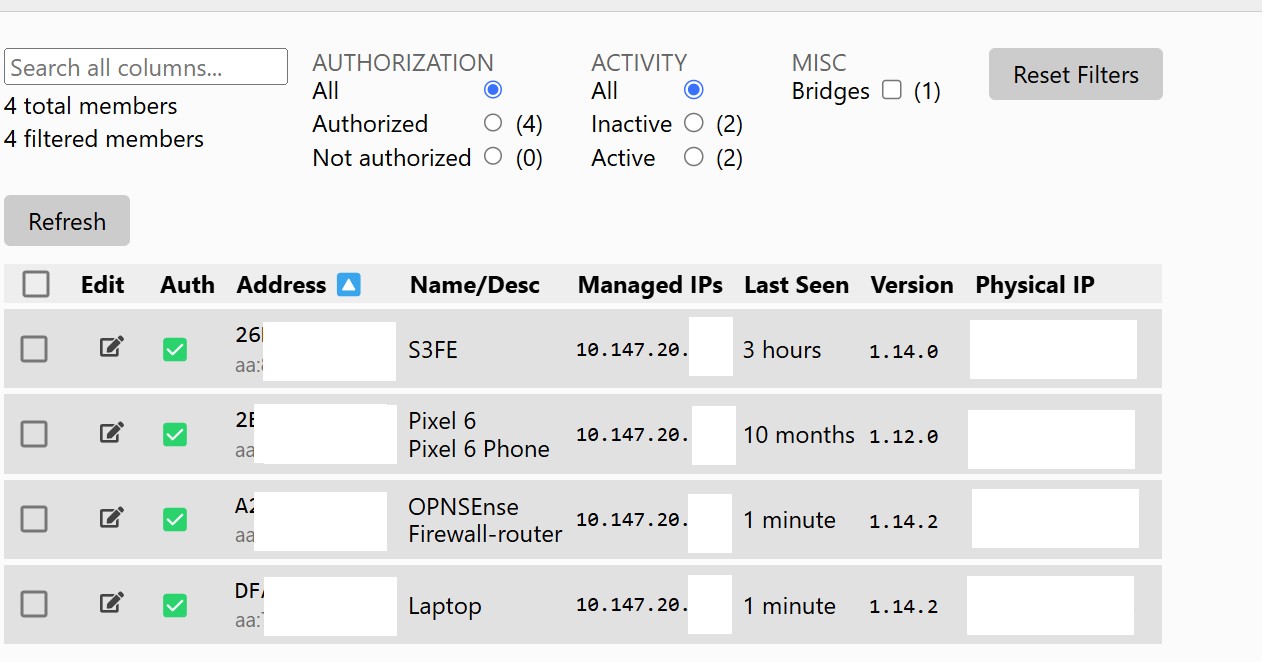This screenshot has height=662, width=1262.
Task: Edit the OPNSEnse member entry
Action: tap(112, 517)
